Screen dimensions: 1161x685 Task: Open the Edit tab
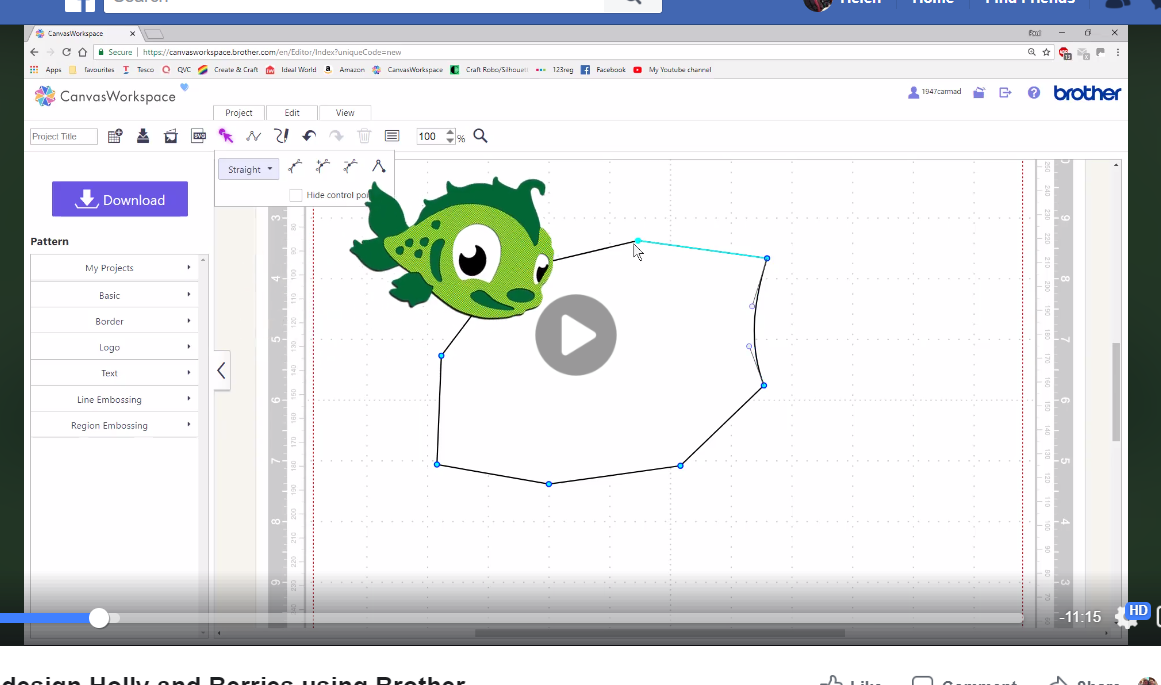pyautogui.click(x=292, y=113)
